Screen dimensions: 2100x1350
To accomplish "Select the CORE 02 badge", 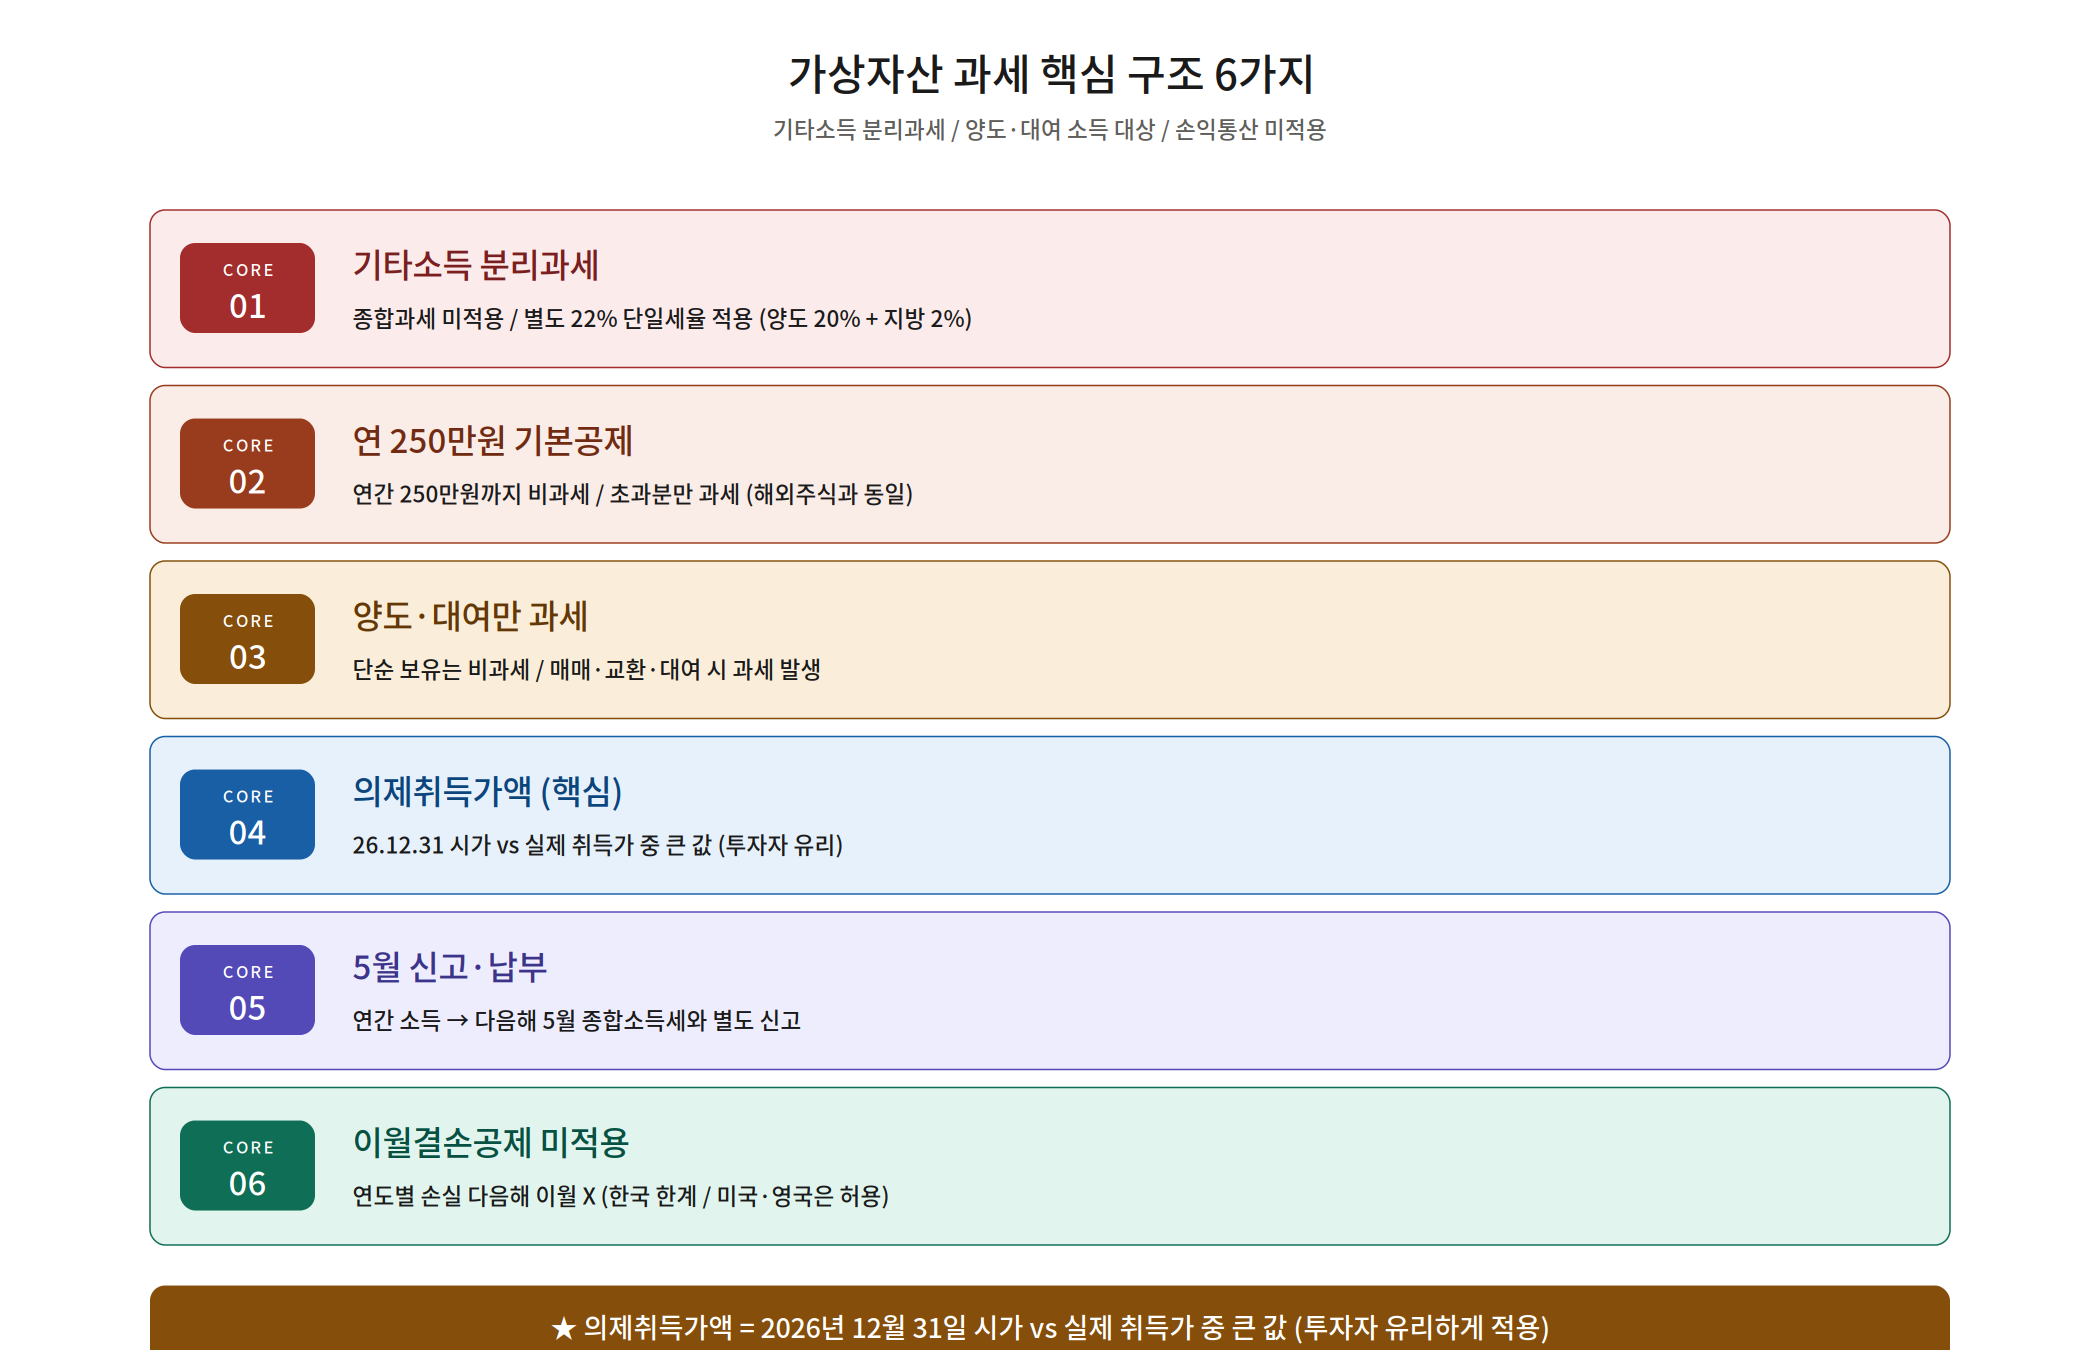I will [247, 464].
